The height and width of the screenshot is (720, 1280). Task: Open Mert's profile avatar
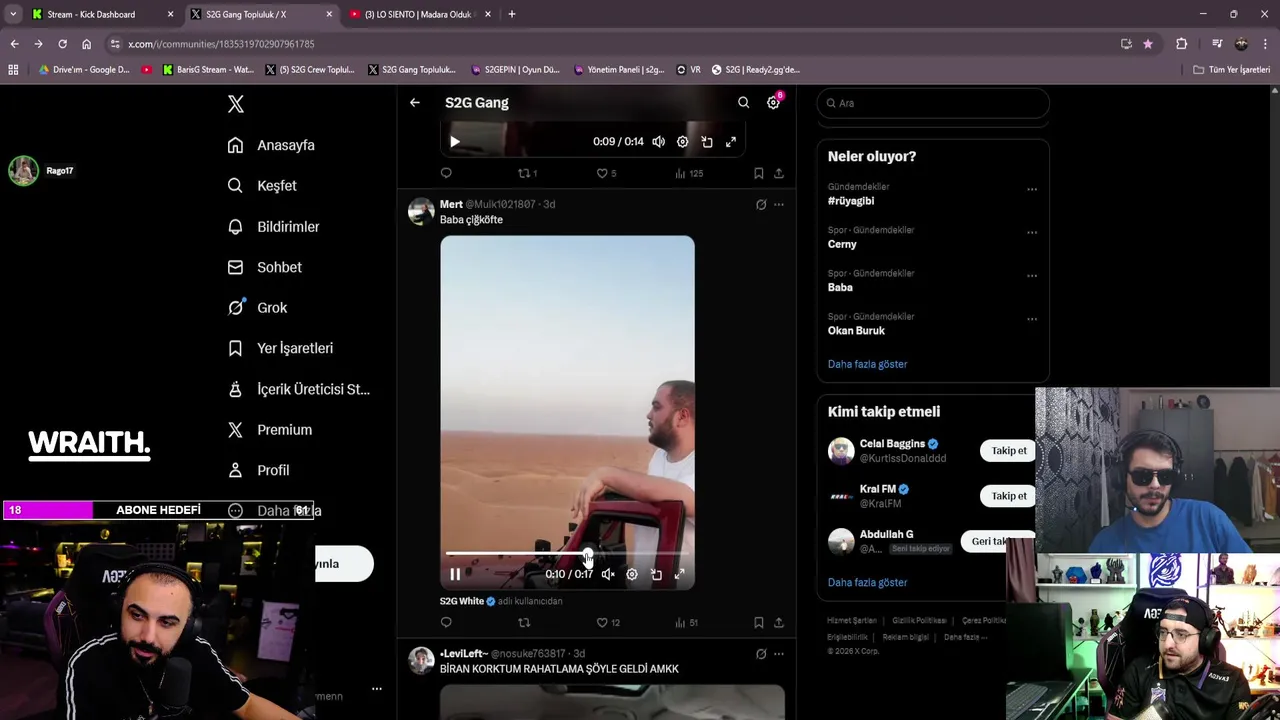pyautogui.click(x=421, y=211)
